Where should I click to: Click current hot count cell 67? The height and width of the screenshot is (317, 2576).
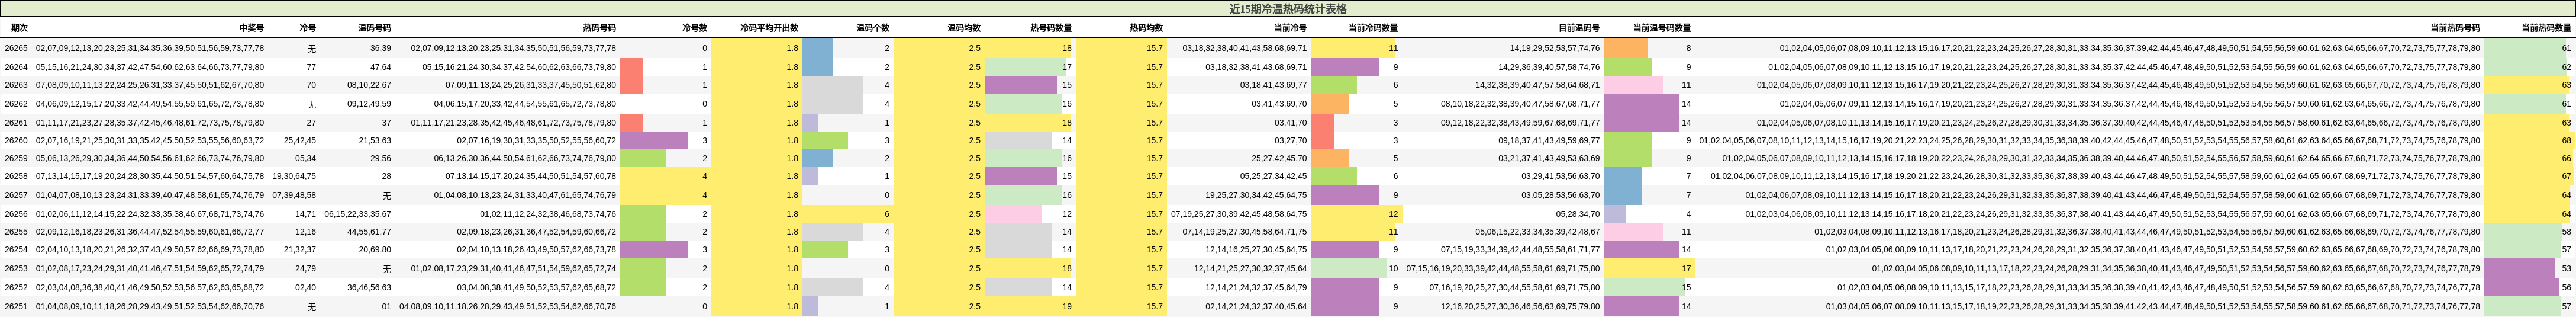pyautogui.click(x=2566, y=176)
